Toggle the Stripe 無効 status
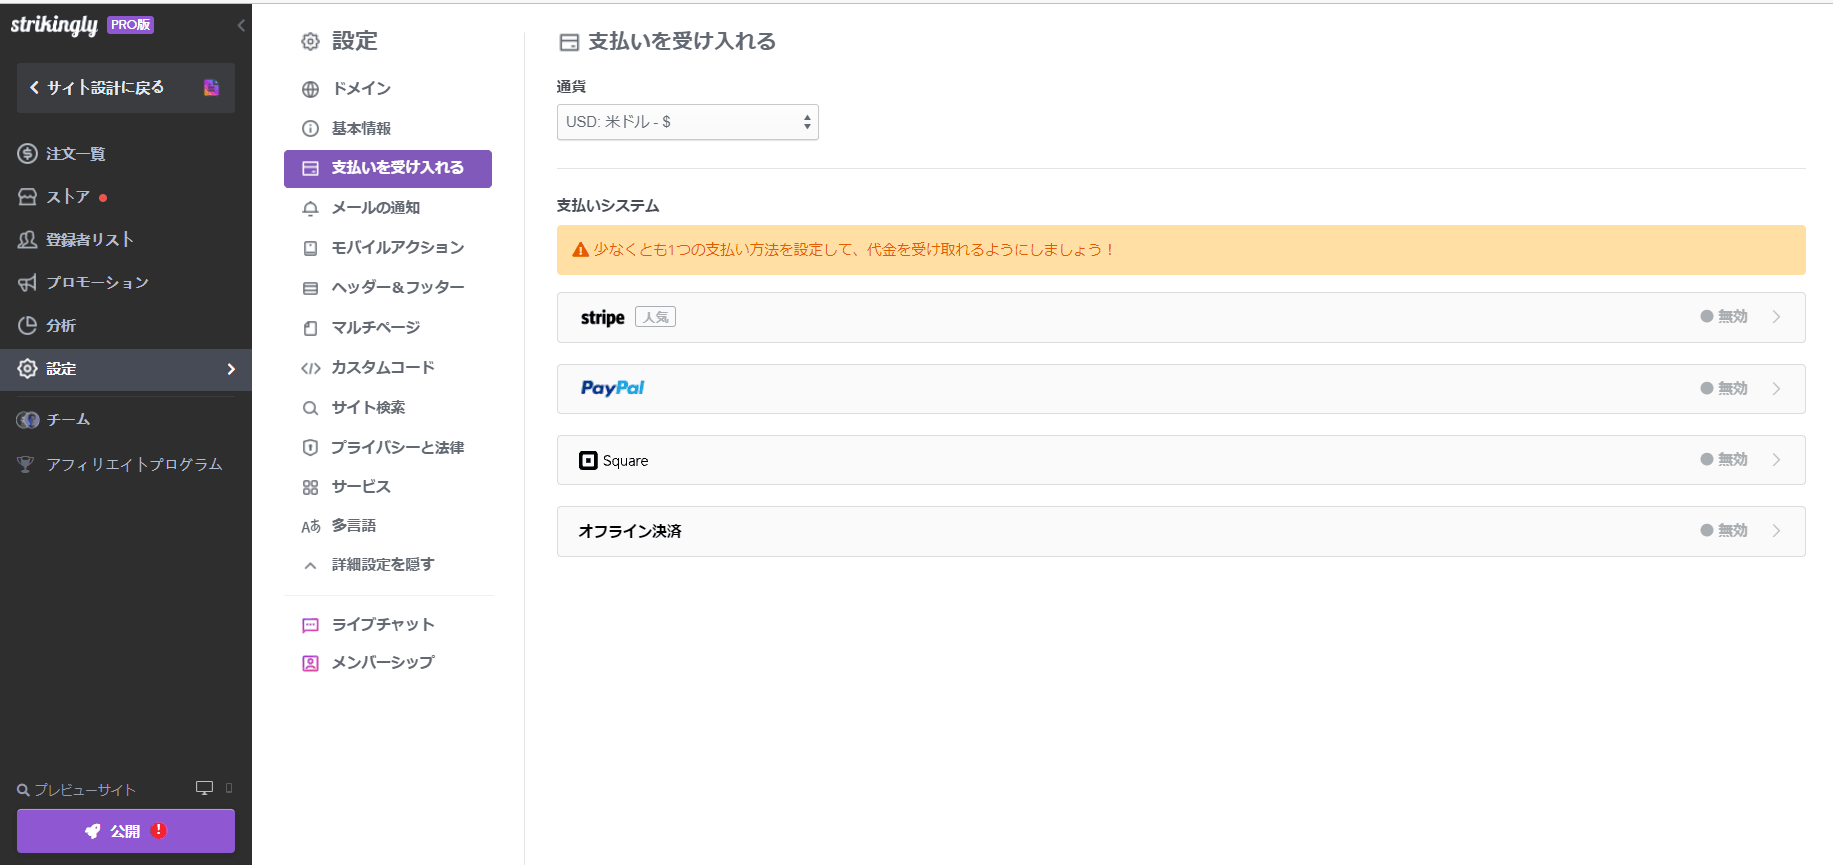Image resolution: width=1833 pixels, height=865 pixels. [x=1724, y=317]
